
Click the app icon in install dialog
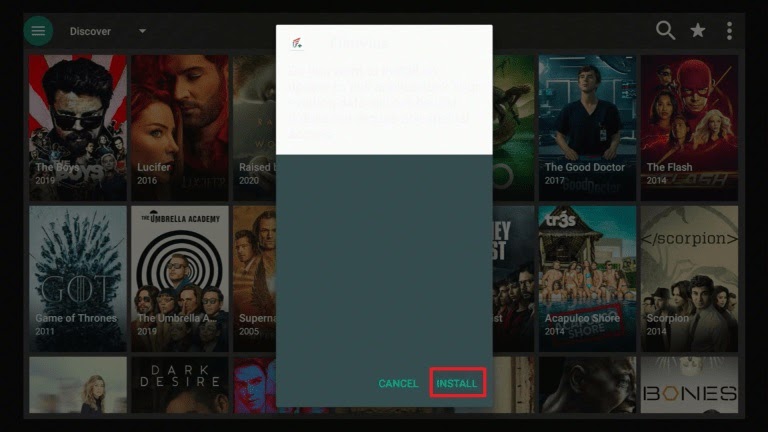pos(297,43)
